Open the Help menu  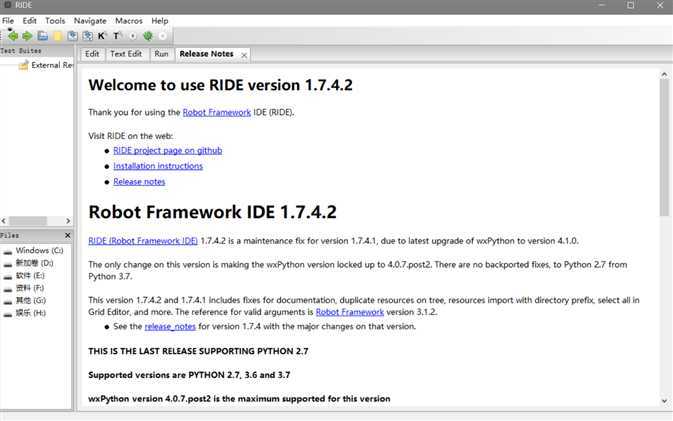160,21
